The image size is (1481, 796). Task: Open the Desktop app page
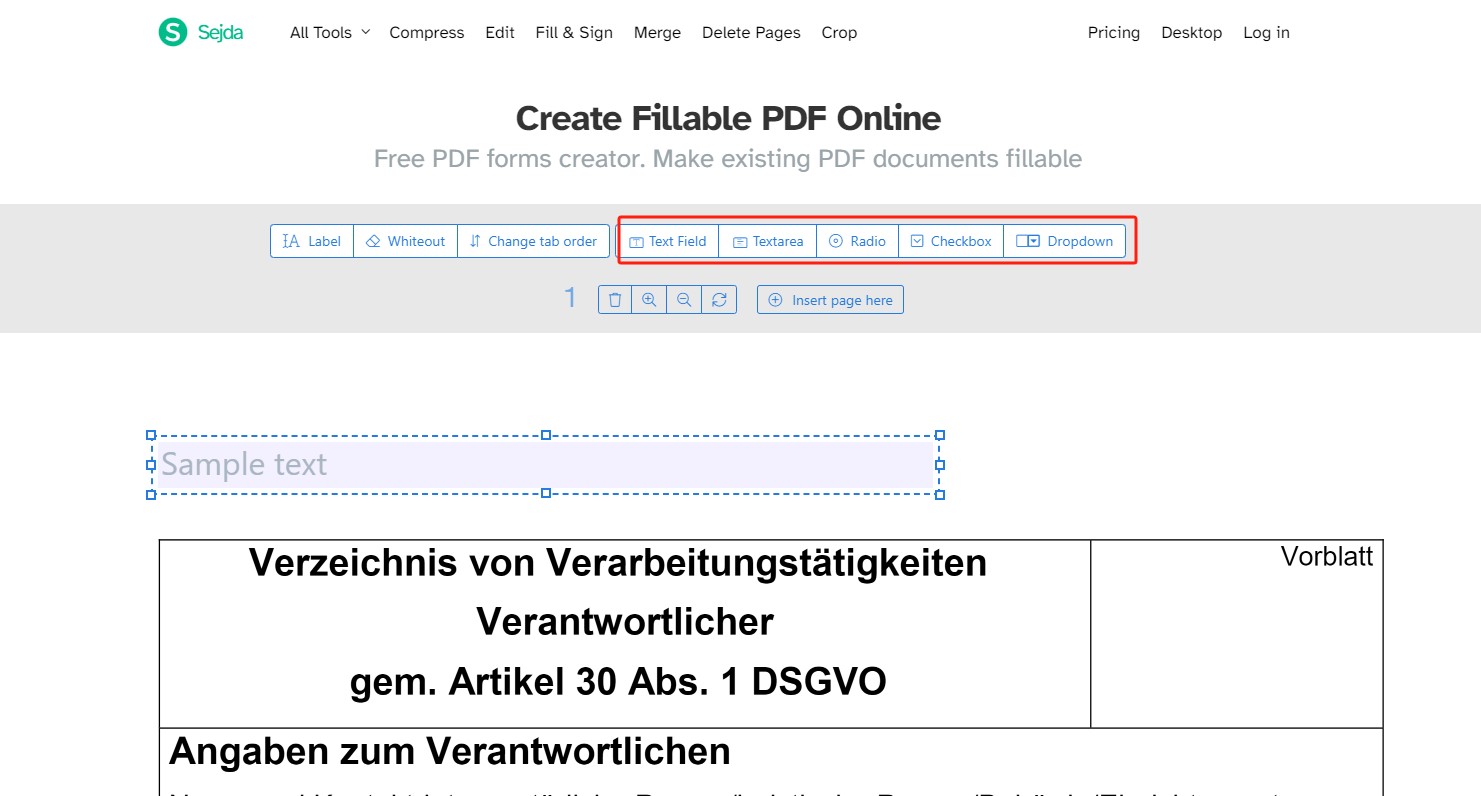pyautogui.click(x=1191, y=32)
